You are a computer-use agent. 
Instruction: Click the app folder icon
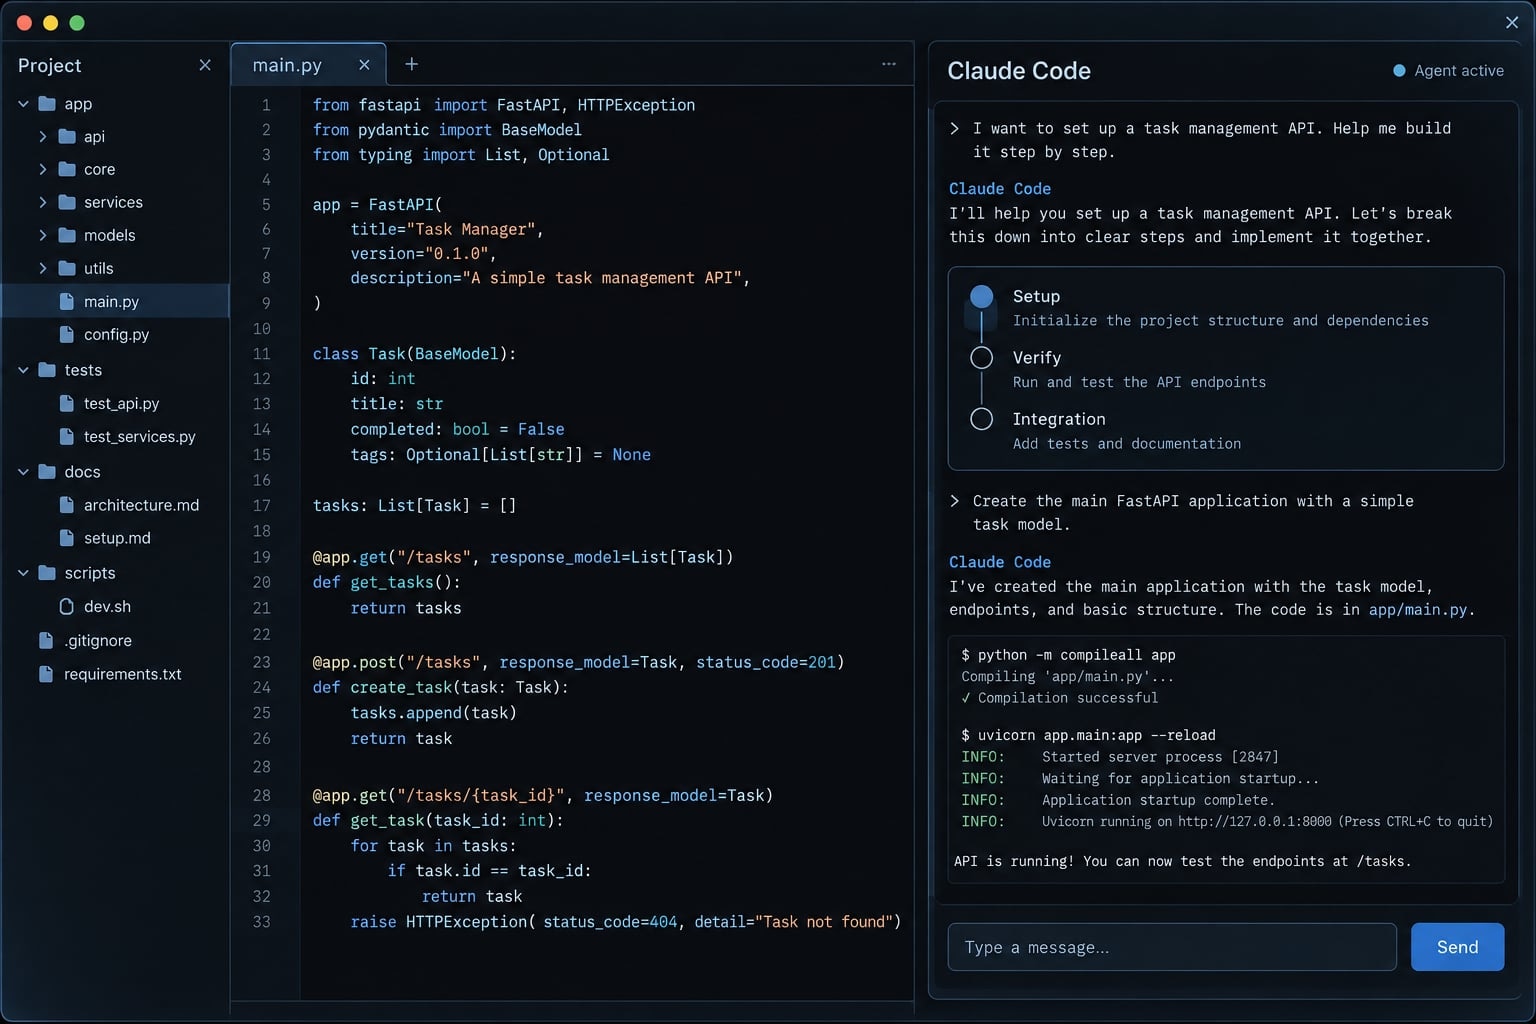(x=47, y=103)
